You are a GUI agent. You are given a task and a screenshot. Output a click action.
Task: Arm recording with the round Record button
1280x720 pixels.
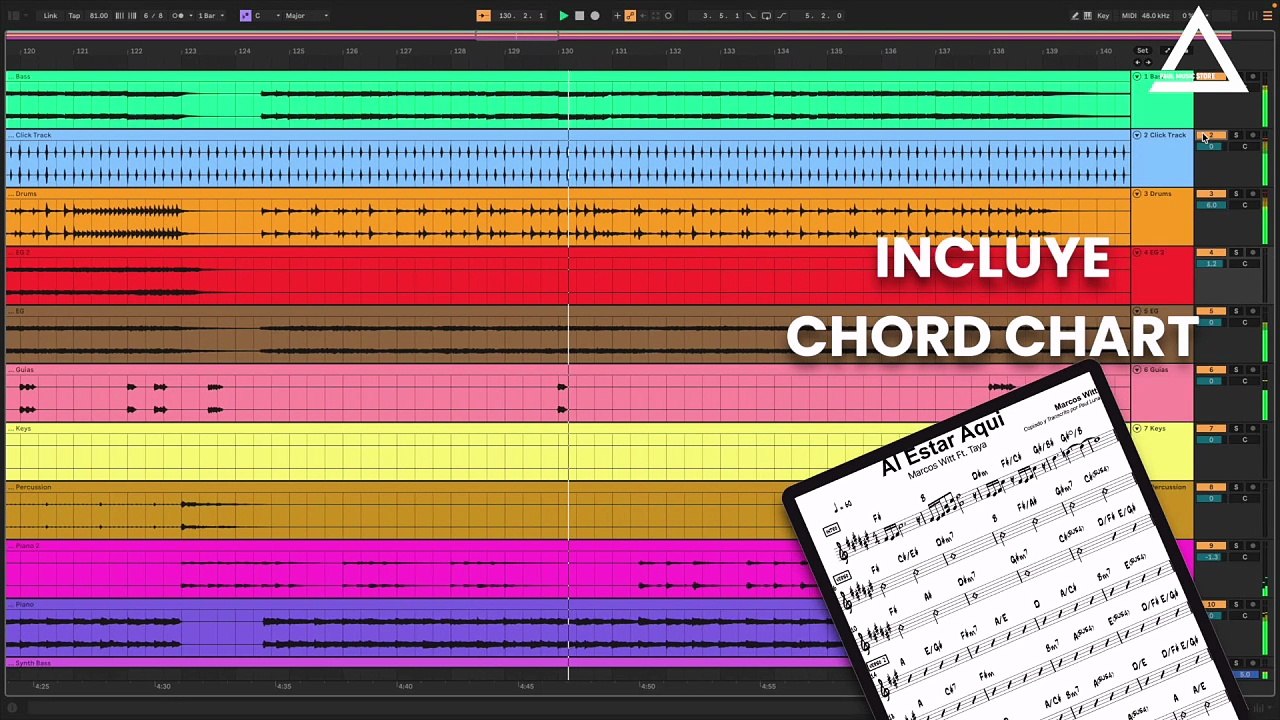coord(595,16)
